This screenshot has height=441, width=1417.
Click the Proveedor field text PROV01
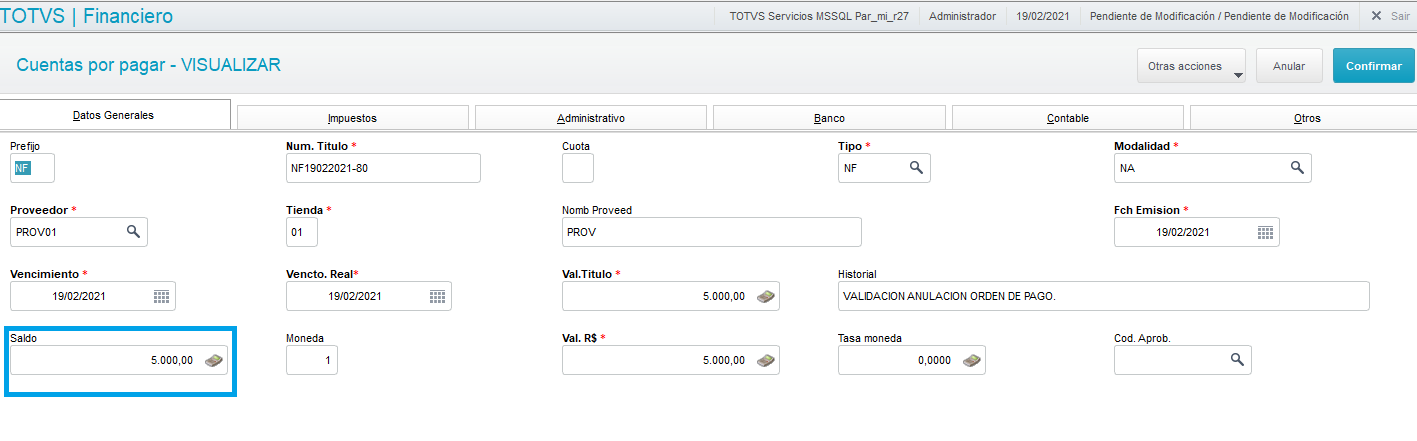pyautogui.click(x=37, y=233)
